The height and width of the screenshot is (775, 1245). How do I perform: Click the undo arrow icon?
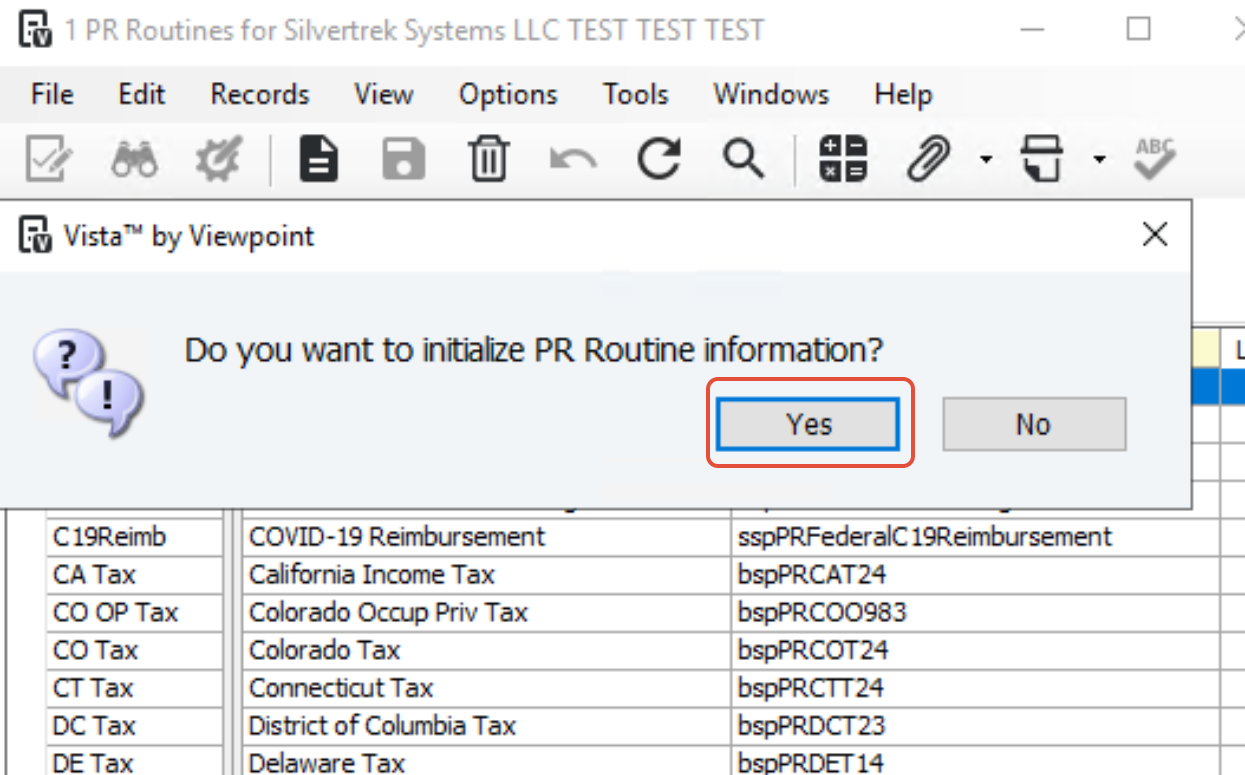[x=573, y=158]
